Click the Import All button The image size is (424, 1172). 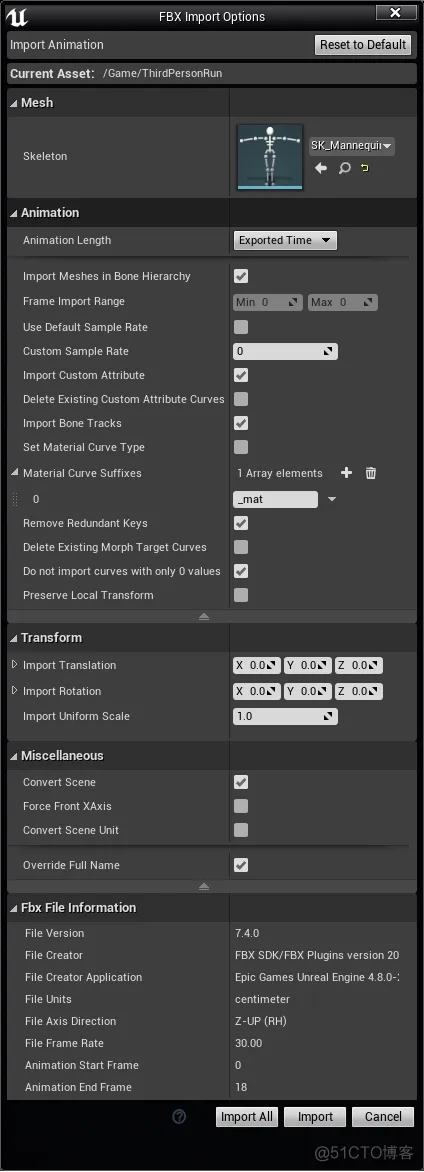(247, 1117)
